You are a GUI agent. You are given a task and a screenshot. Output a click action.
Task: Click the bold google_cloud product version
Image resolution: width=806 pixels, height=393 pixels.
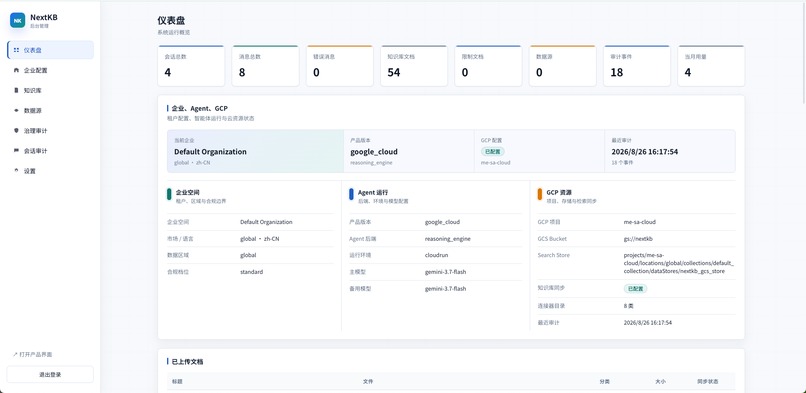click(x=374, y=152)
